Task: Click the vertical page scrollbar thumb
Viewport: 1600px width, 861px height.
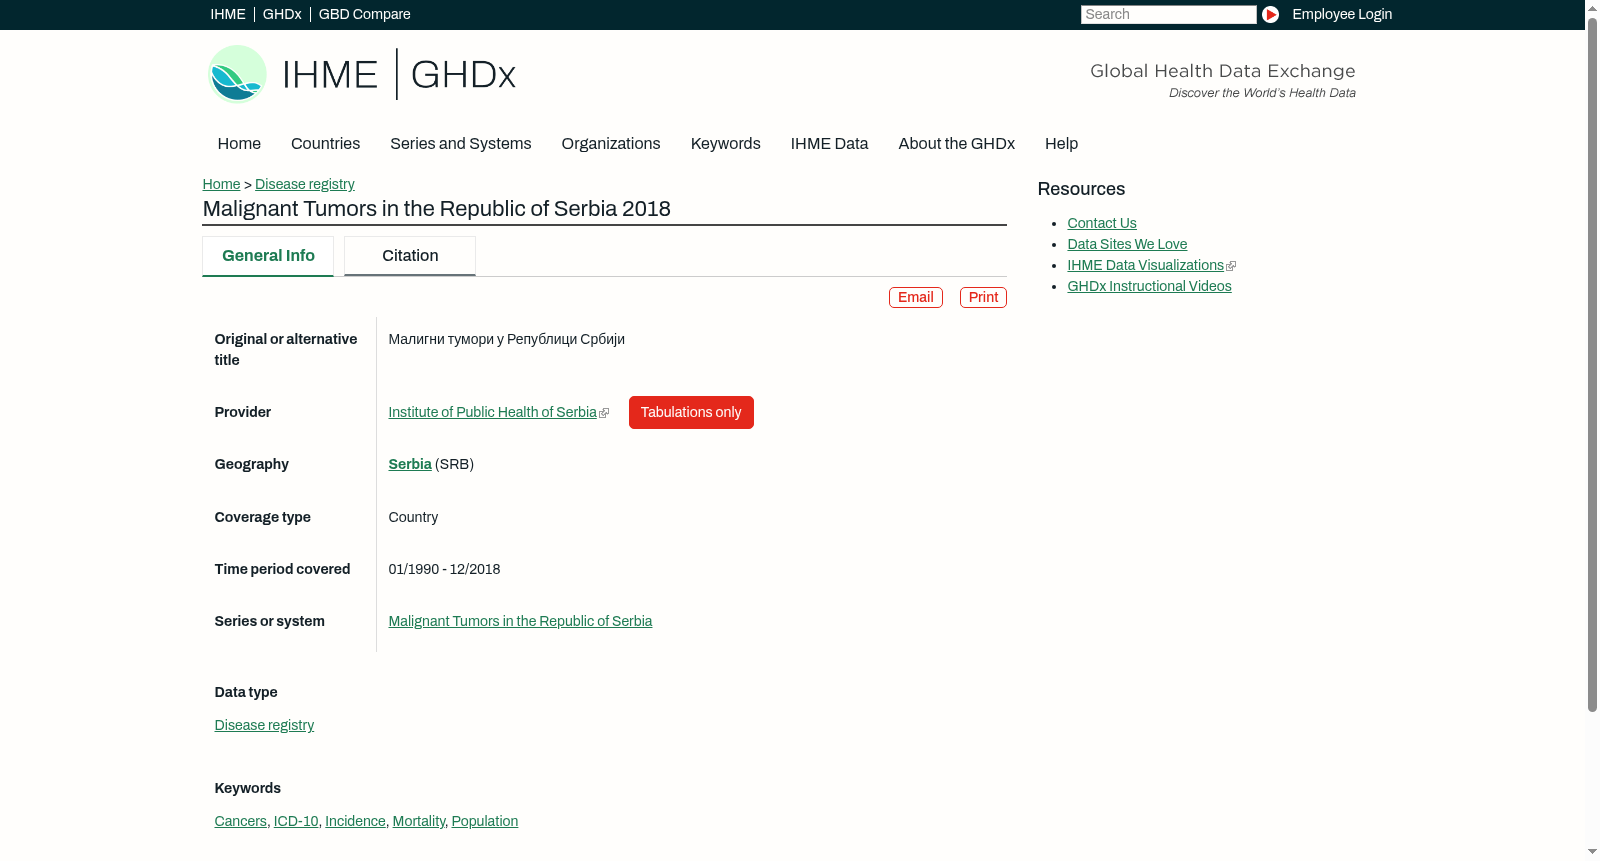Action: 1592,365
